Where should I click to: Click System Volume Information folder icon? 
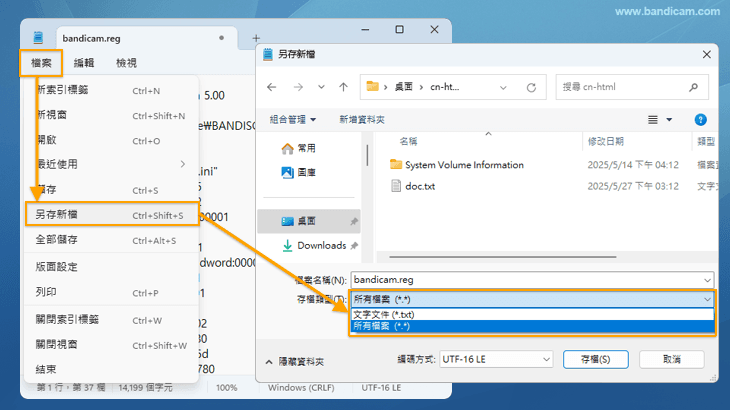point(396,164)
